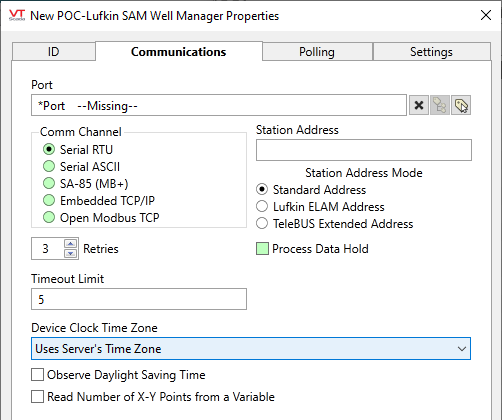Increase Retries with the up arrow
502x420 pixels.
(70, 244)
